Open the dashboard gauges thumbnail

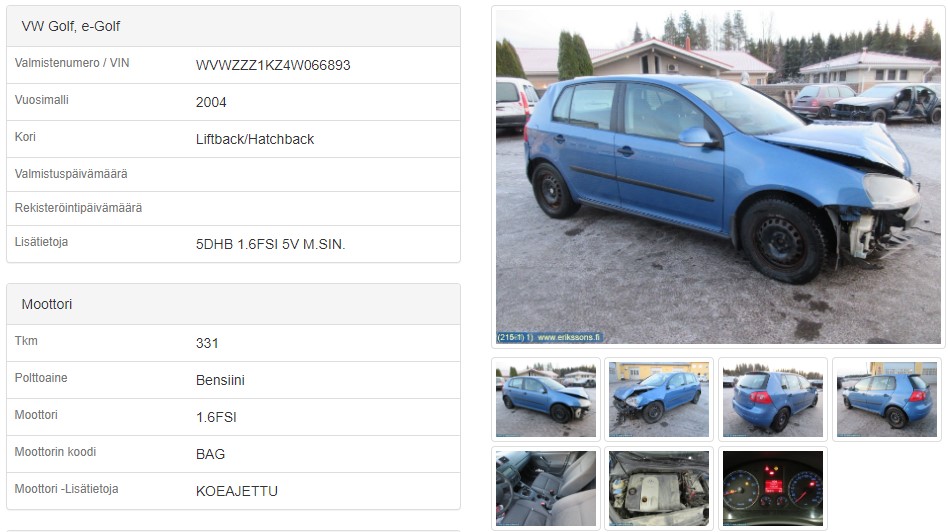click(773, 488)
